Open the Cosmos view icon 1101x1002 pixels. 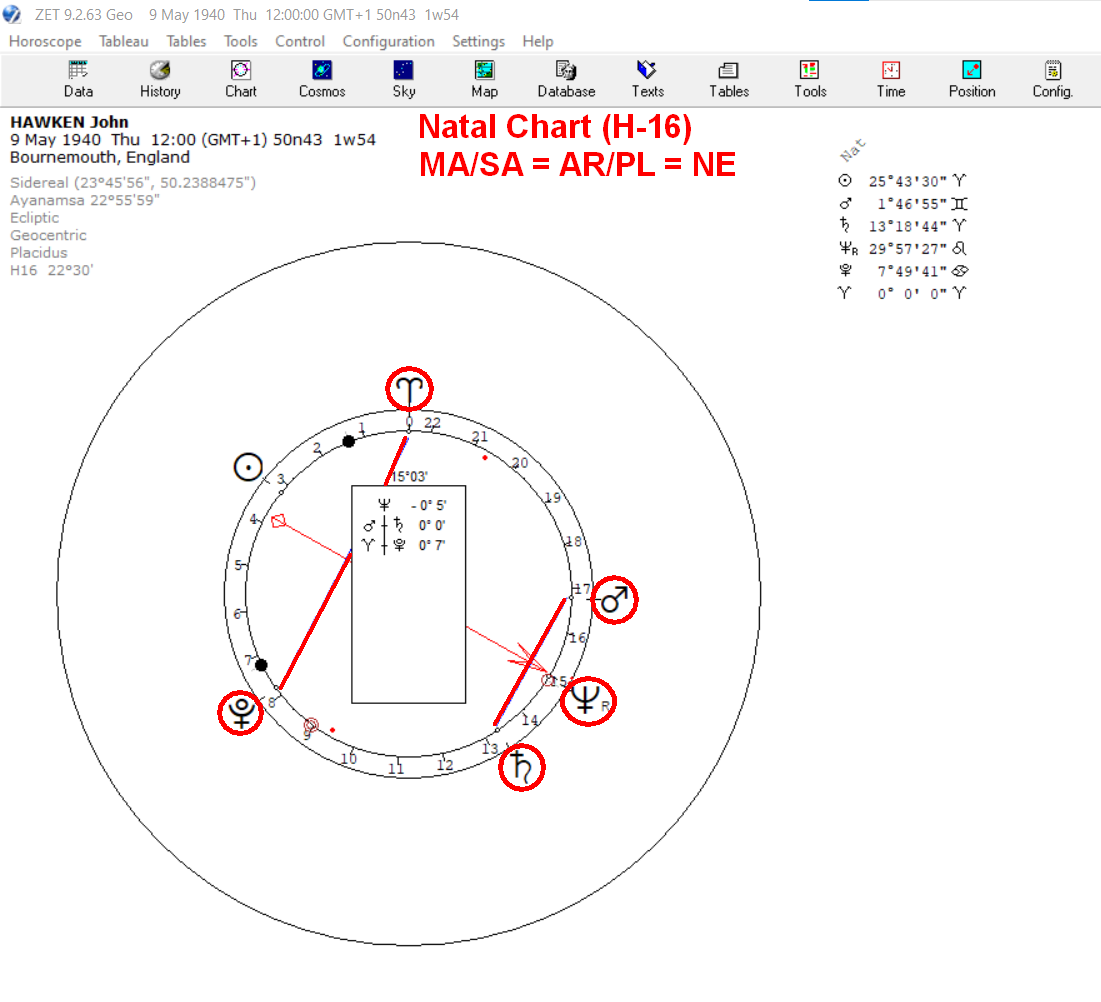click(x=322, y=79)
